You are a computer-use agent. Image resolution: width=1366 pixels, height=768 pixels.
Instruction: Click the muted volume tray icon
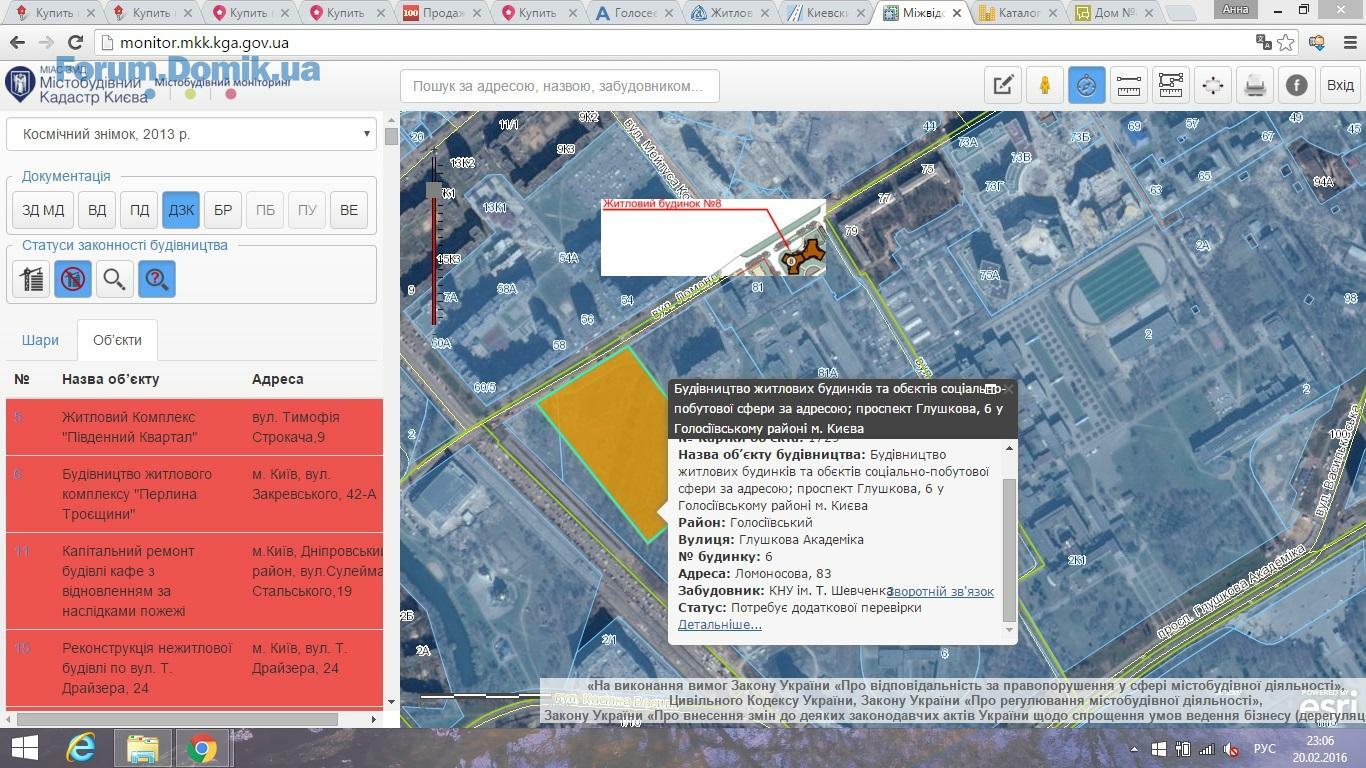[x=1231, y=749]
